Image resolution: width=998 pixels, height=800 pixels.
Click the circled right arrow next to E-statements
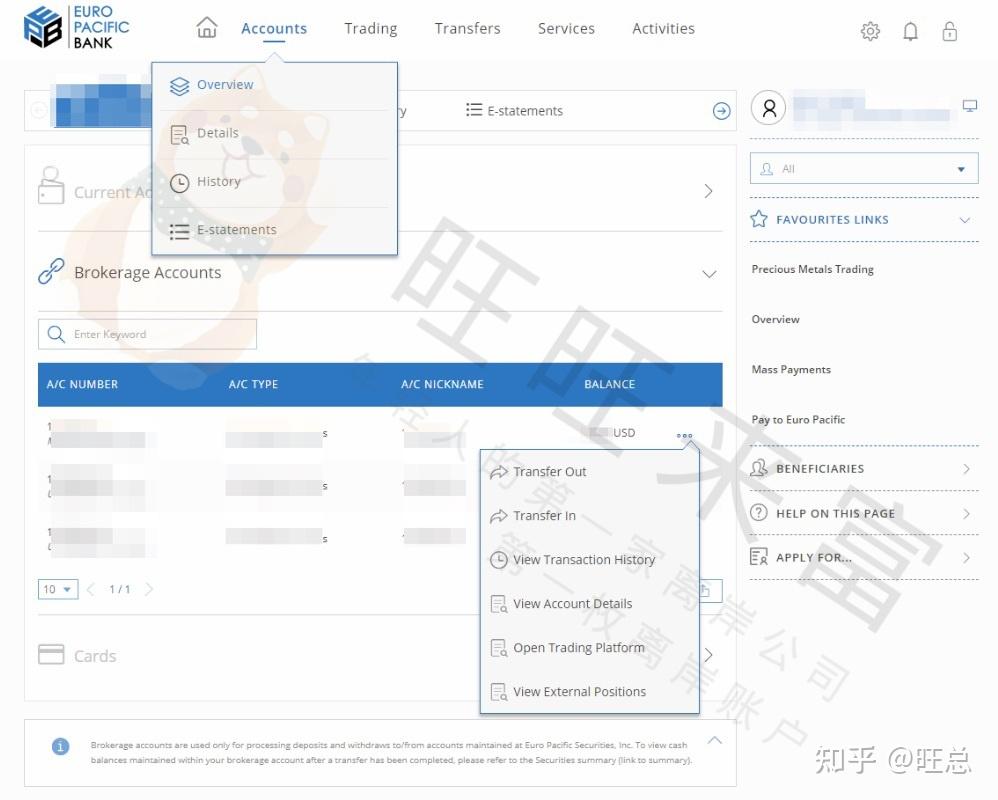pos(721,111)
